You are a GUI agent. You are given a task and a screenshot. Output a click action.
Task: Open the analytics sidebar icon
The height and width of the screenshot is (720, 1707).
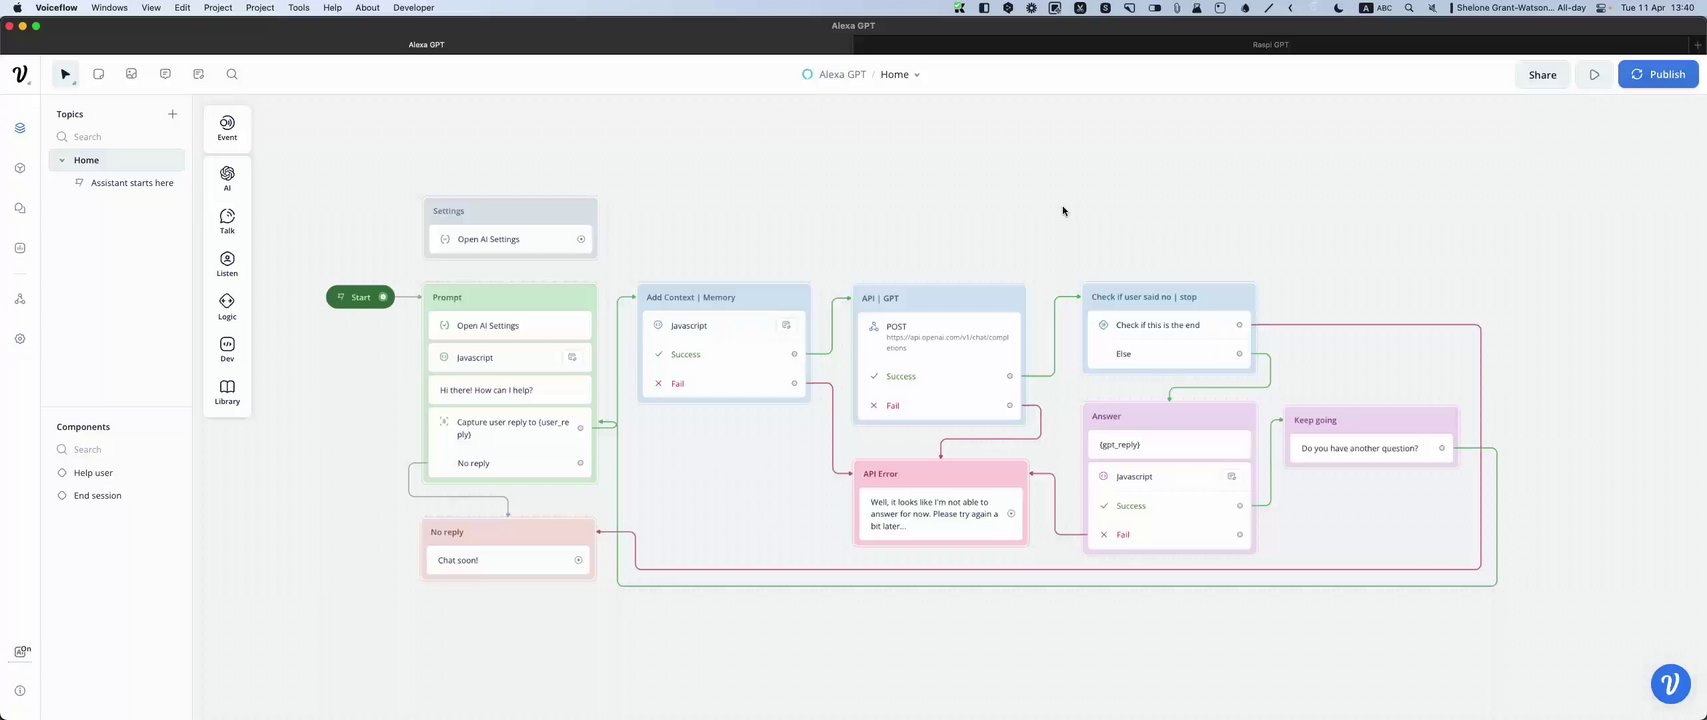pyautogui.click(x=20, y=248)
